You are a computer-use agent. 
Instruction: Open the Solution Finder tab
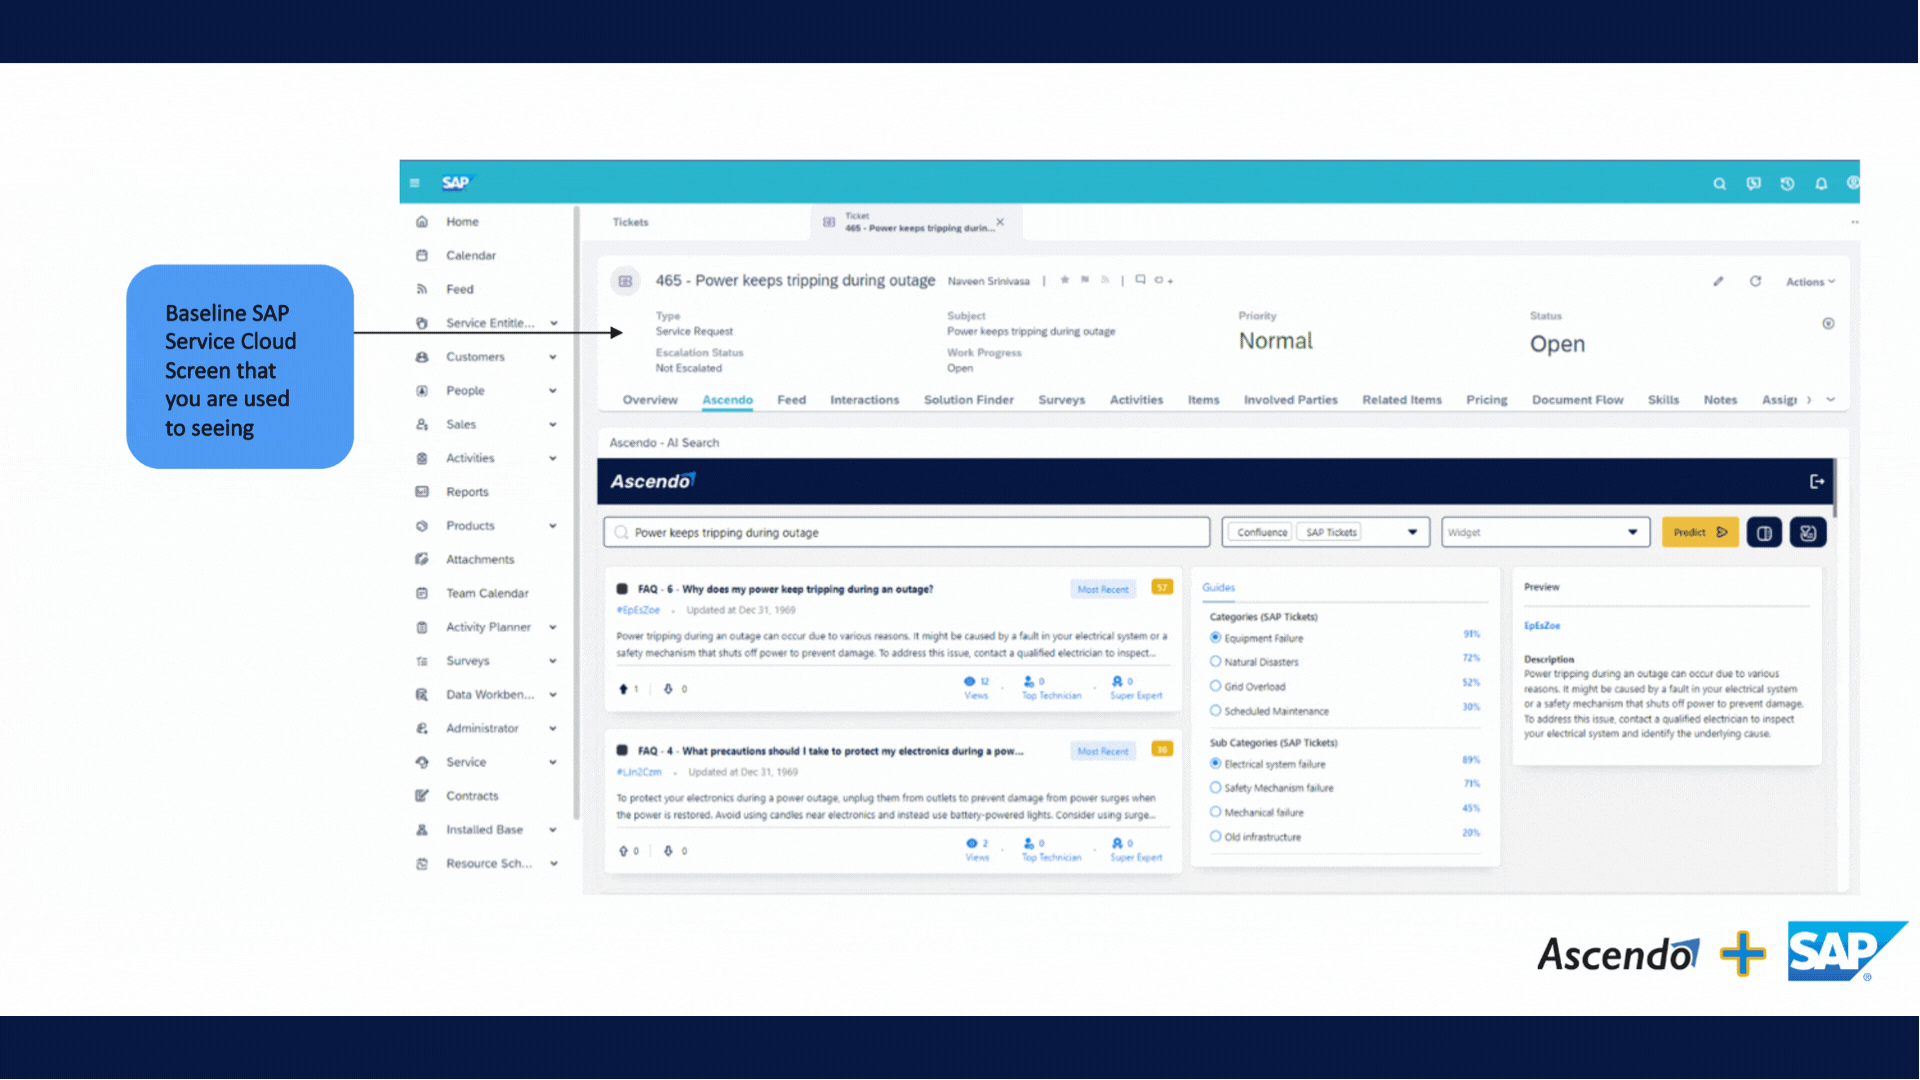pyautogui.click(x=968, y=400)
